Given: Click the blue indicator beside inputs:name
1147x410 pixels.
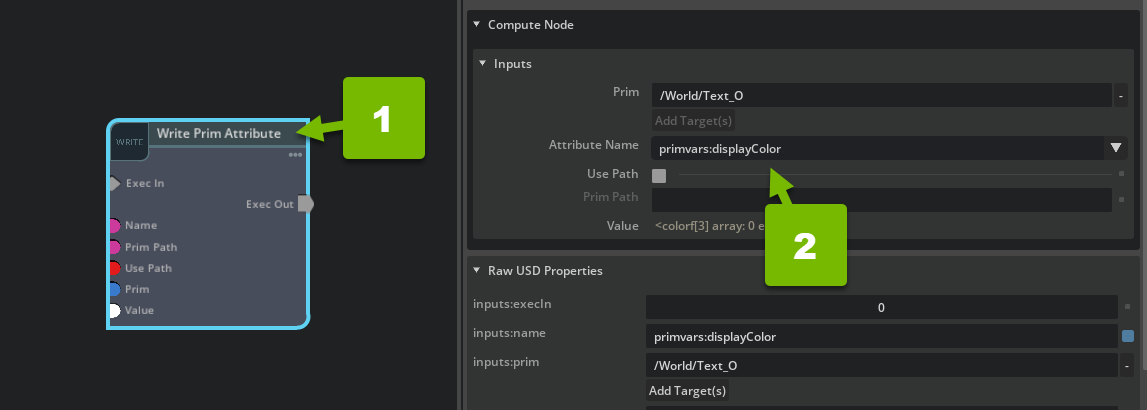Looking at the screenshot, I should click(x=1128, y=336).
